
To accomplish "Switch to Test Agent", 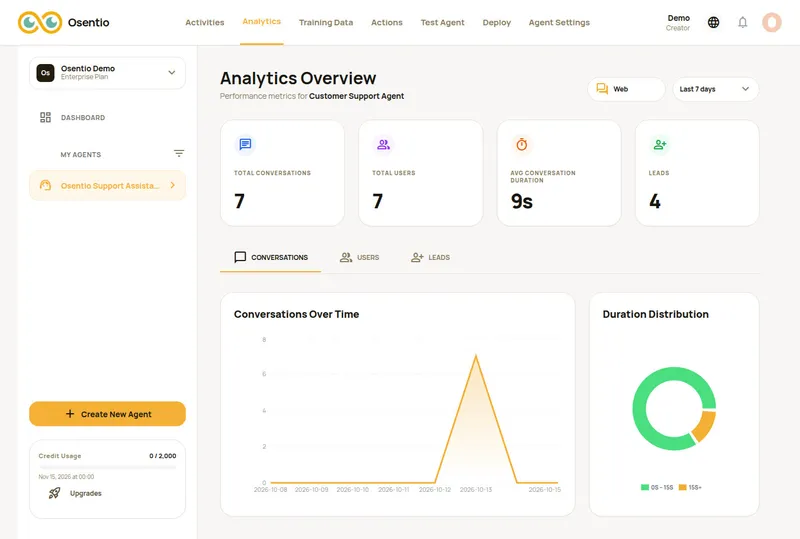I will click(x=442, y=22).
